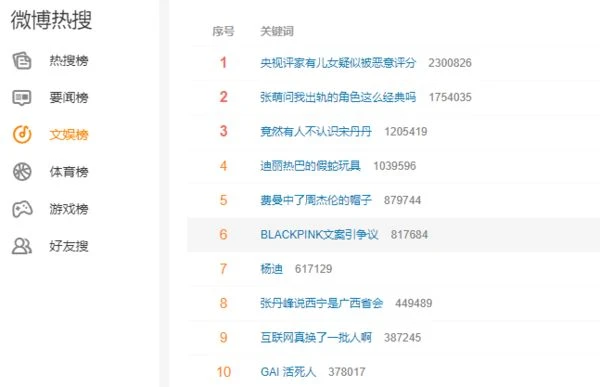The image size is (600, 387).
Task: Open the GAI 活死人 topic
Action: [x=288, y=372]
